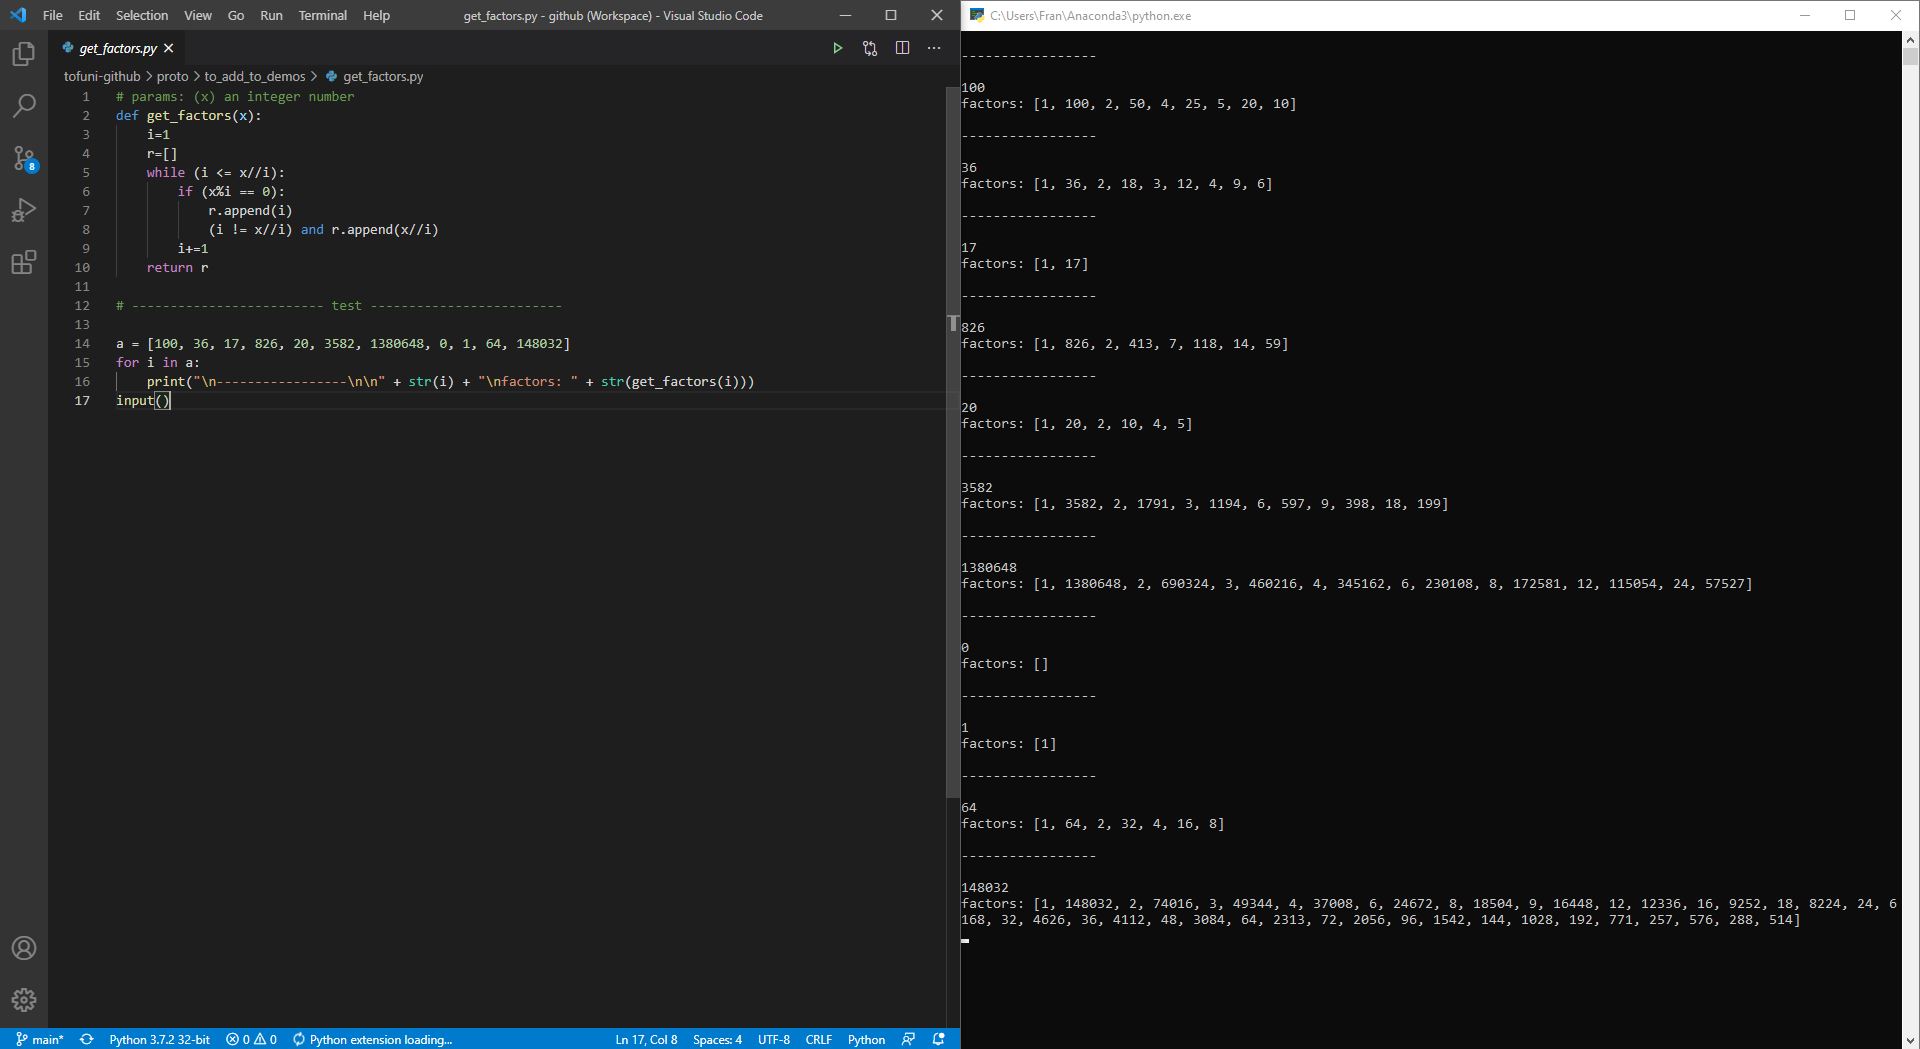Viewport: 1920px width, 1049px height.
Task: Click 'input()' on line 17
Action: pyautogui.click(x=143, y=400)
